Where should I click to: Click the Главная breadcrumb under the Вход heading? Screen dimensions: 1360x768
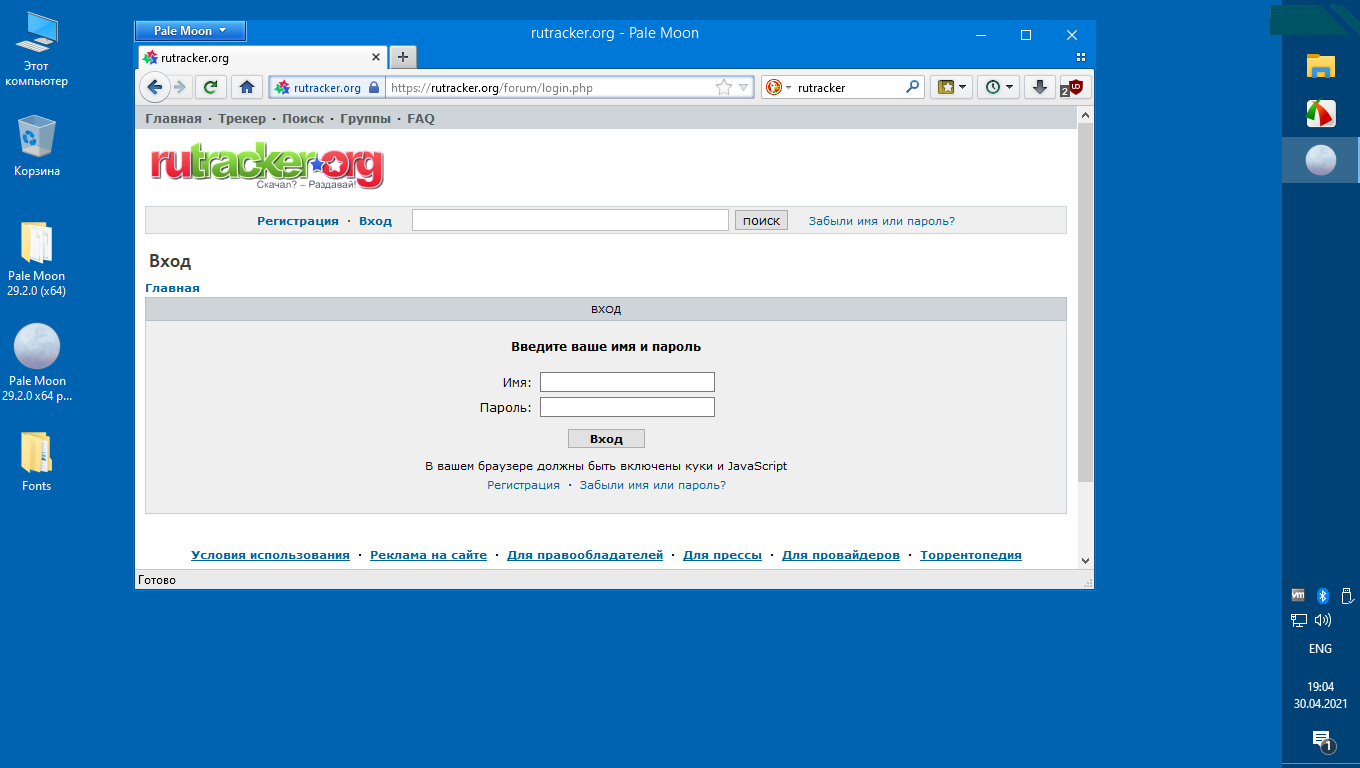tap(172, 288)
